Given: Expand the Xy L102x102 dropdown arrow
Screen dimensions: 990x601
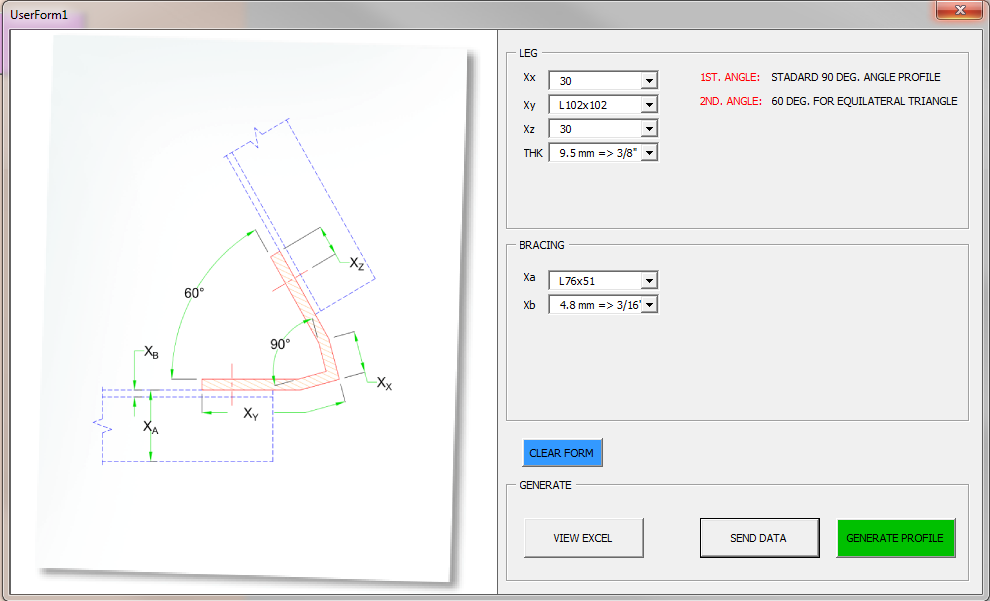Looking at the screenshot, I should [649, 105].
